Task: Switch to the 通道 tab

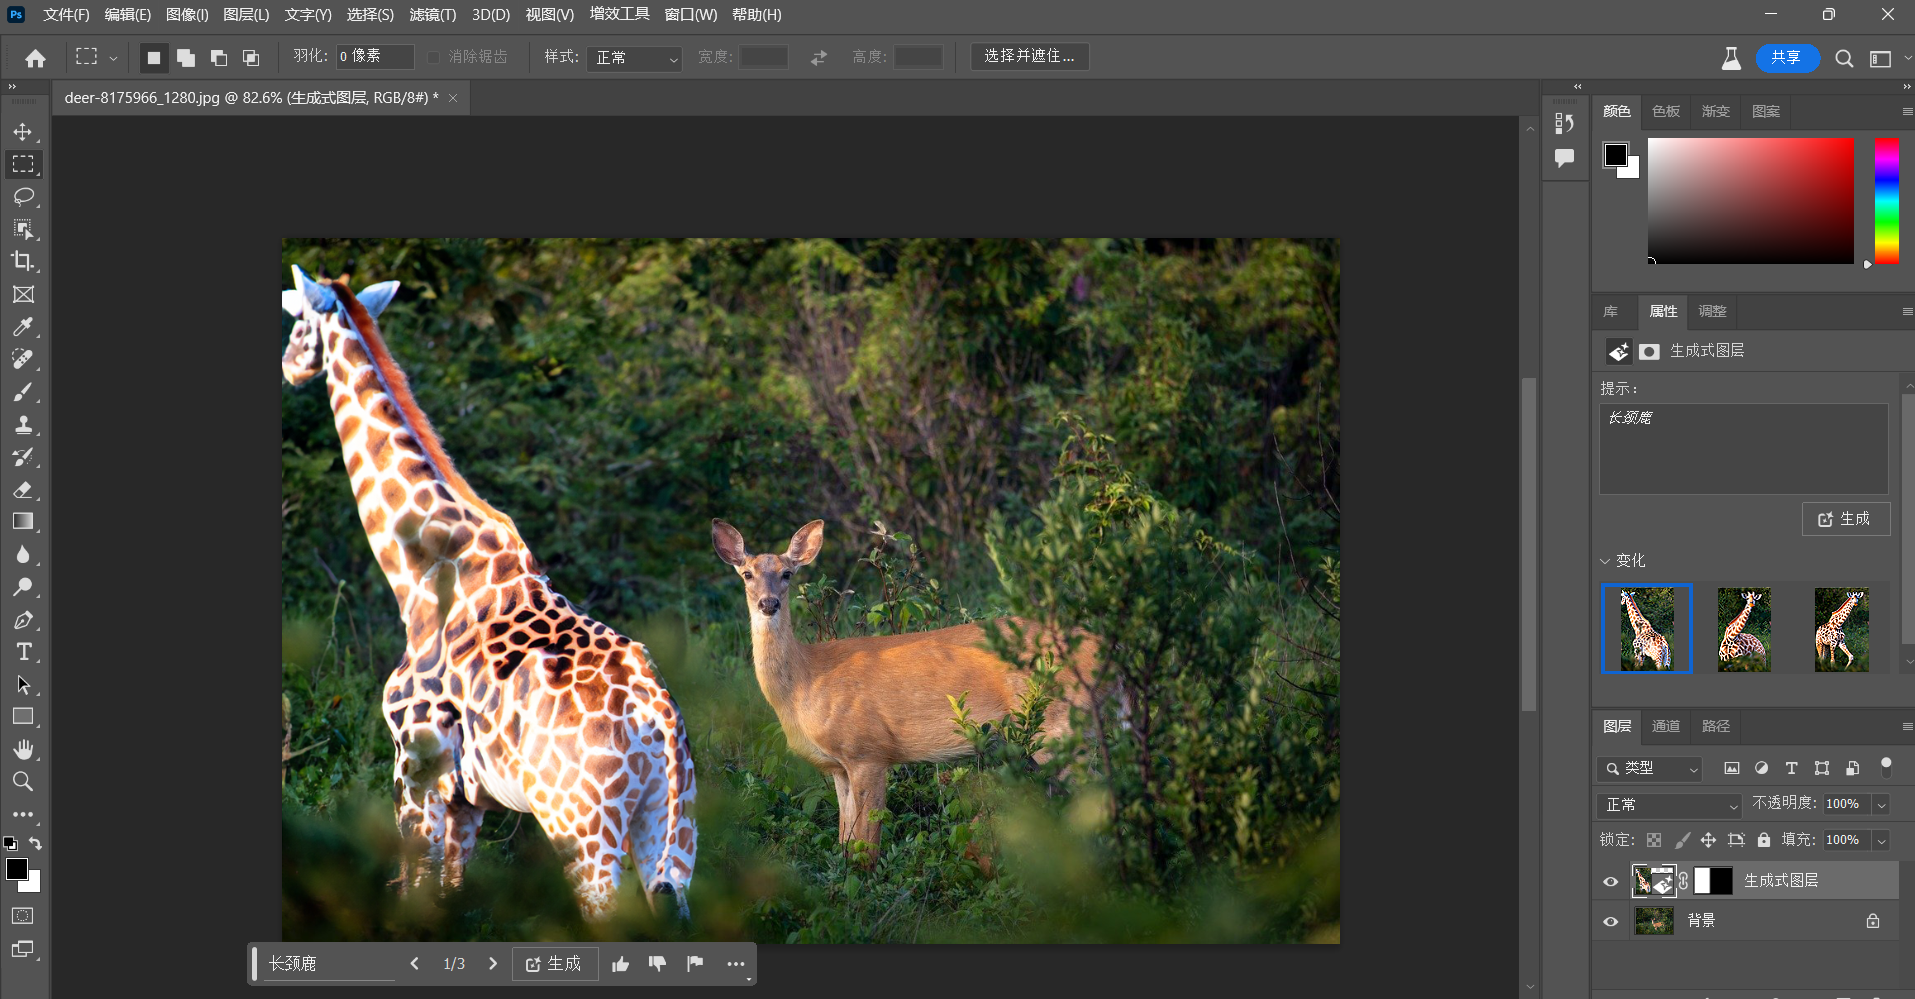Action: tap(1665, 726)
